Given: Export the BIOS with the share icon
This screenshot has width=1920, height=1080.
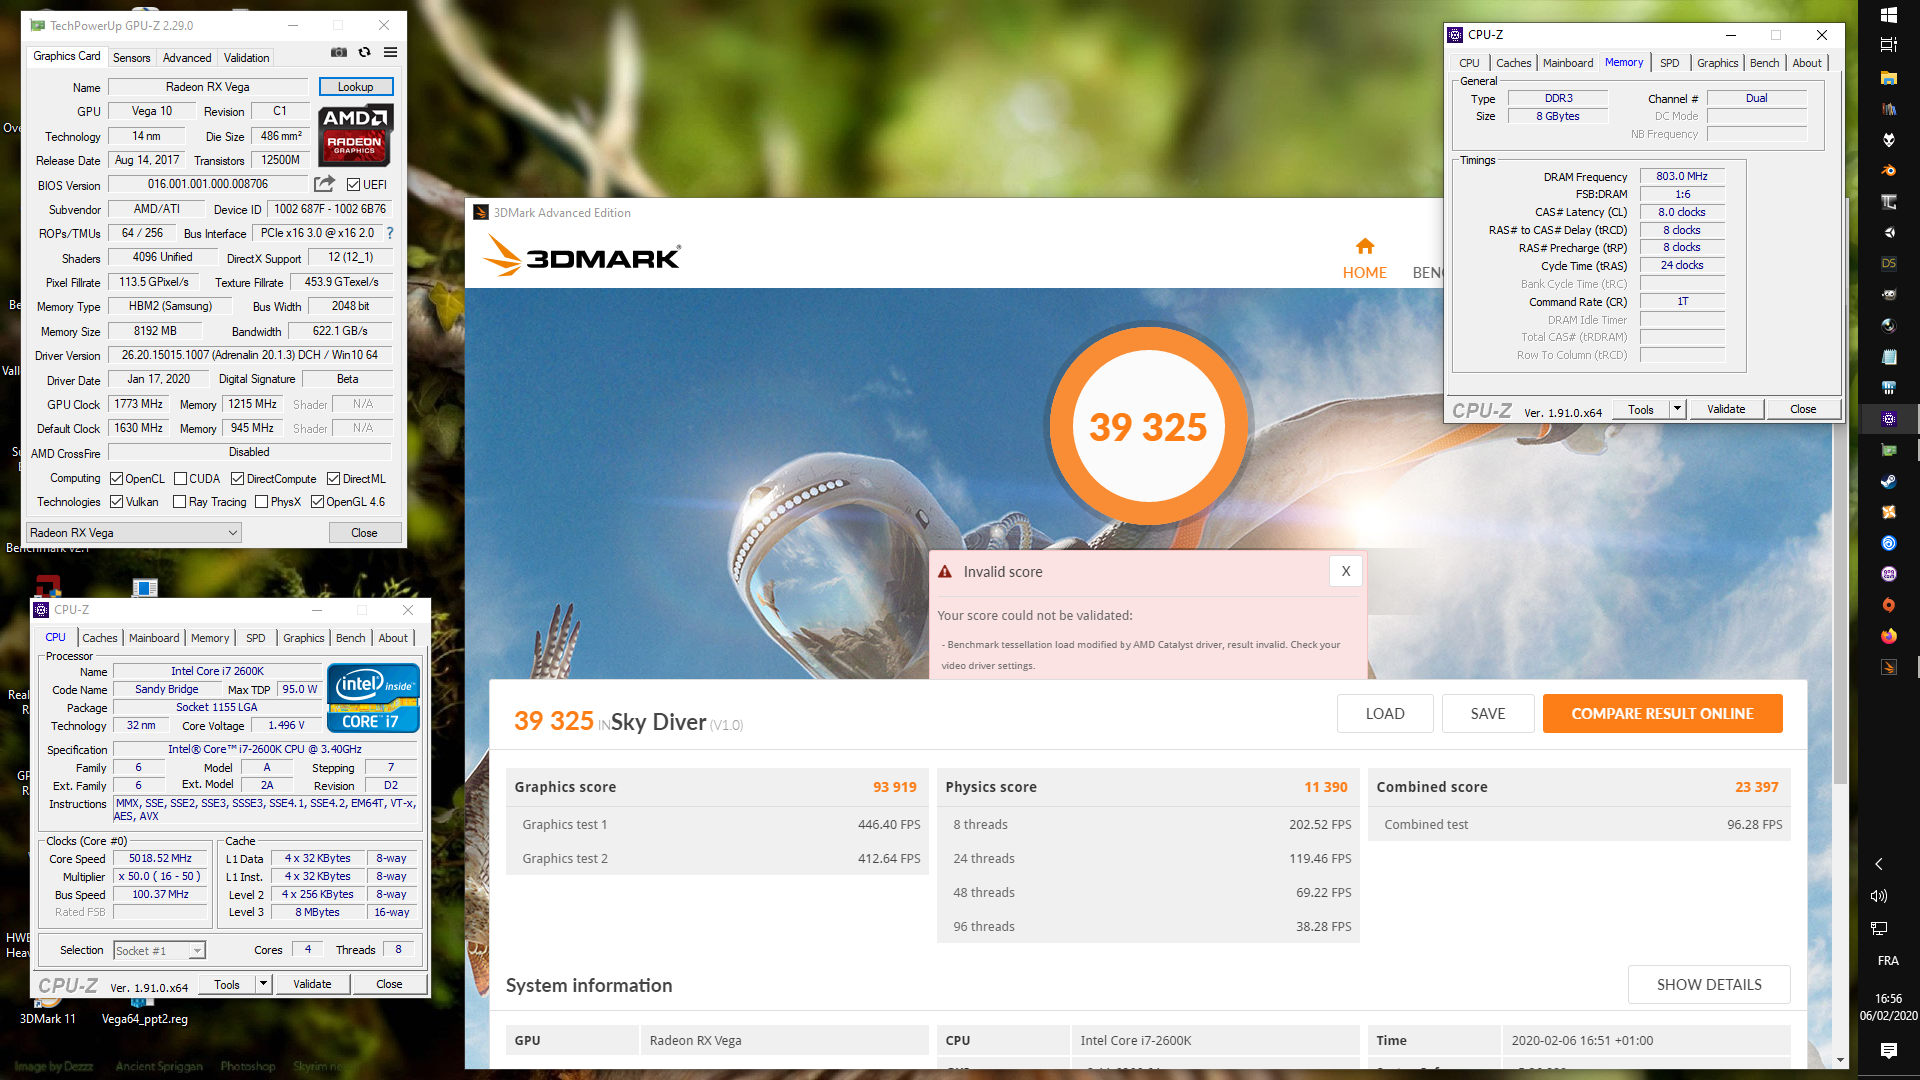Looking at the screenshot, I should coord(324,184).
